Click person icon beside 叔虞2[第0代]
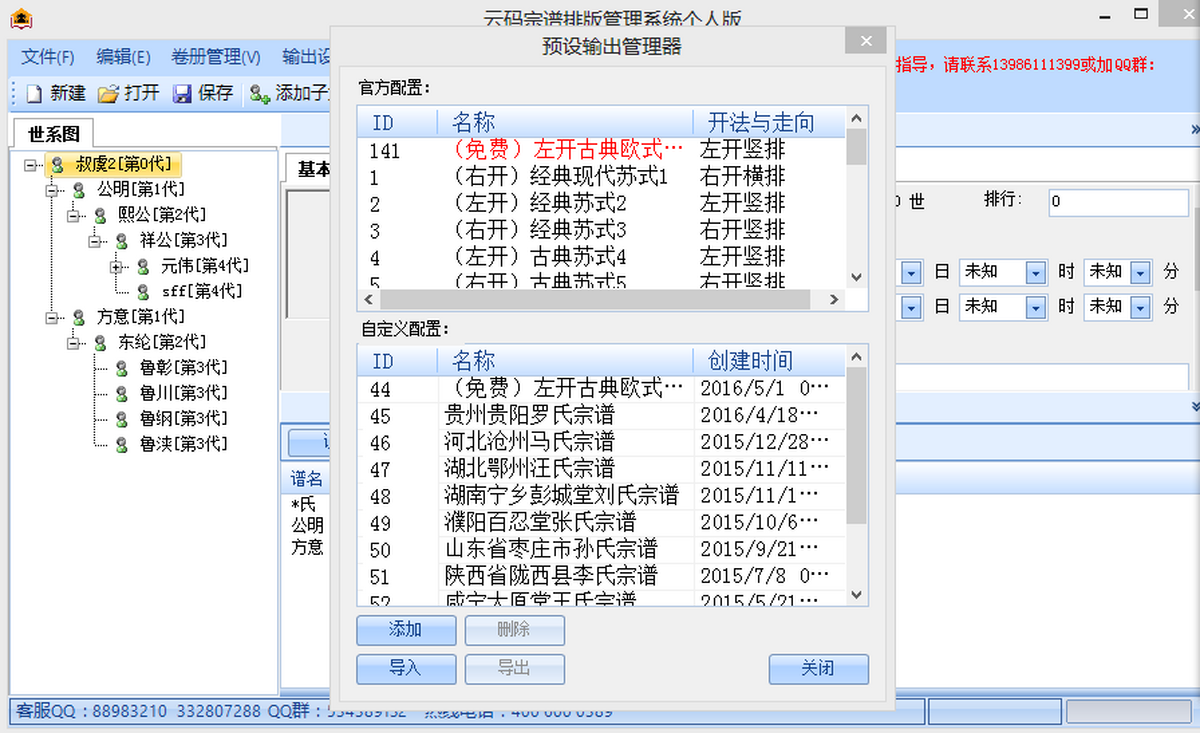The width and height of the screenshot is (1200, 733). click(58, 164)
